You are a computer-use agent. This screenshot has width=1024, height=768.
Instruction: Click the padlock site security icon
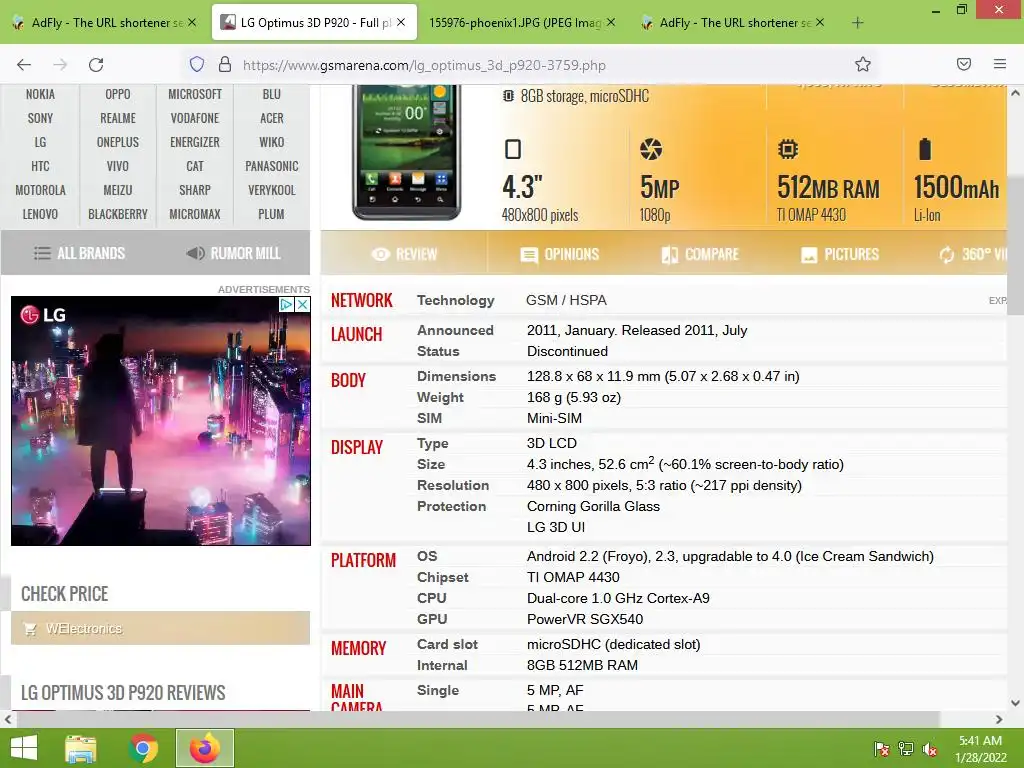(x=225, y=64)
